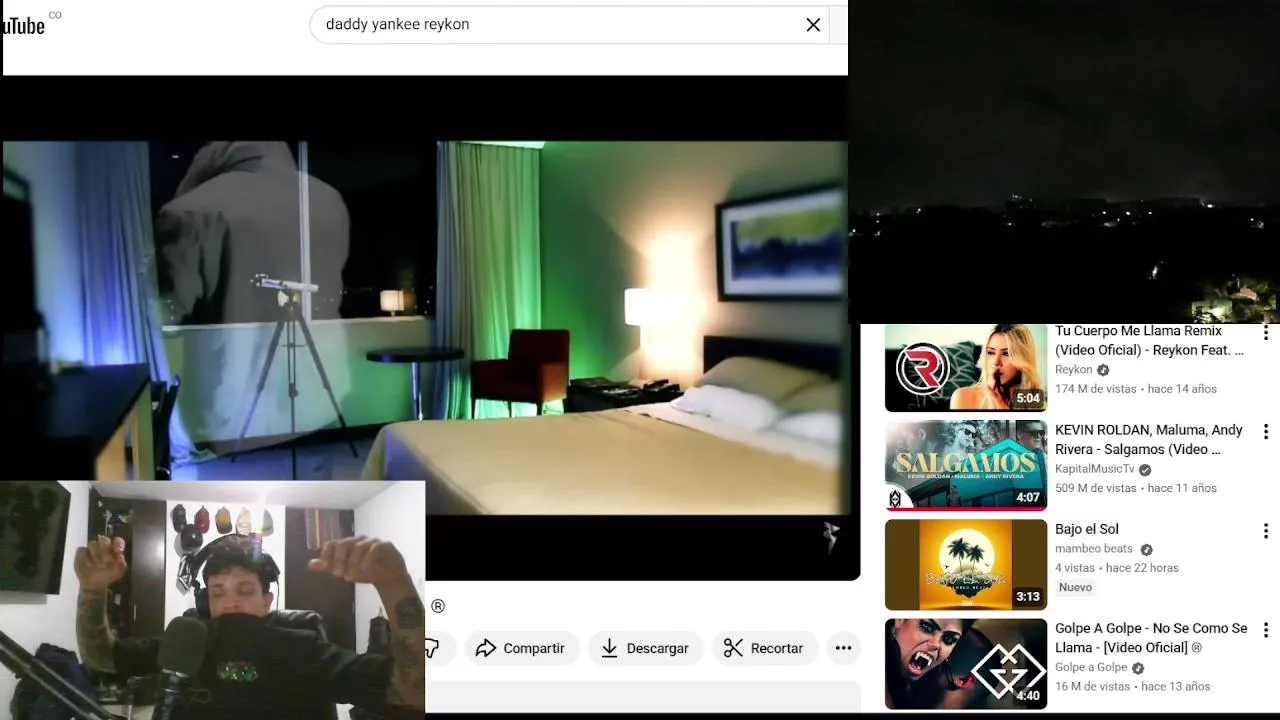Click the '16 M de vistas' text
The height and width of the screenshot is (720, 1280).
(x=1092, y=686)
